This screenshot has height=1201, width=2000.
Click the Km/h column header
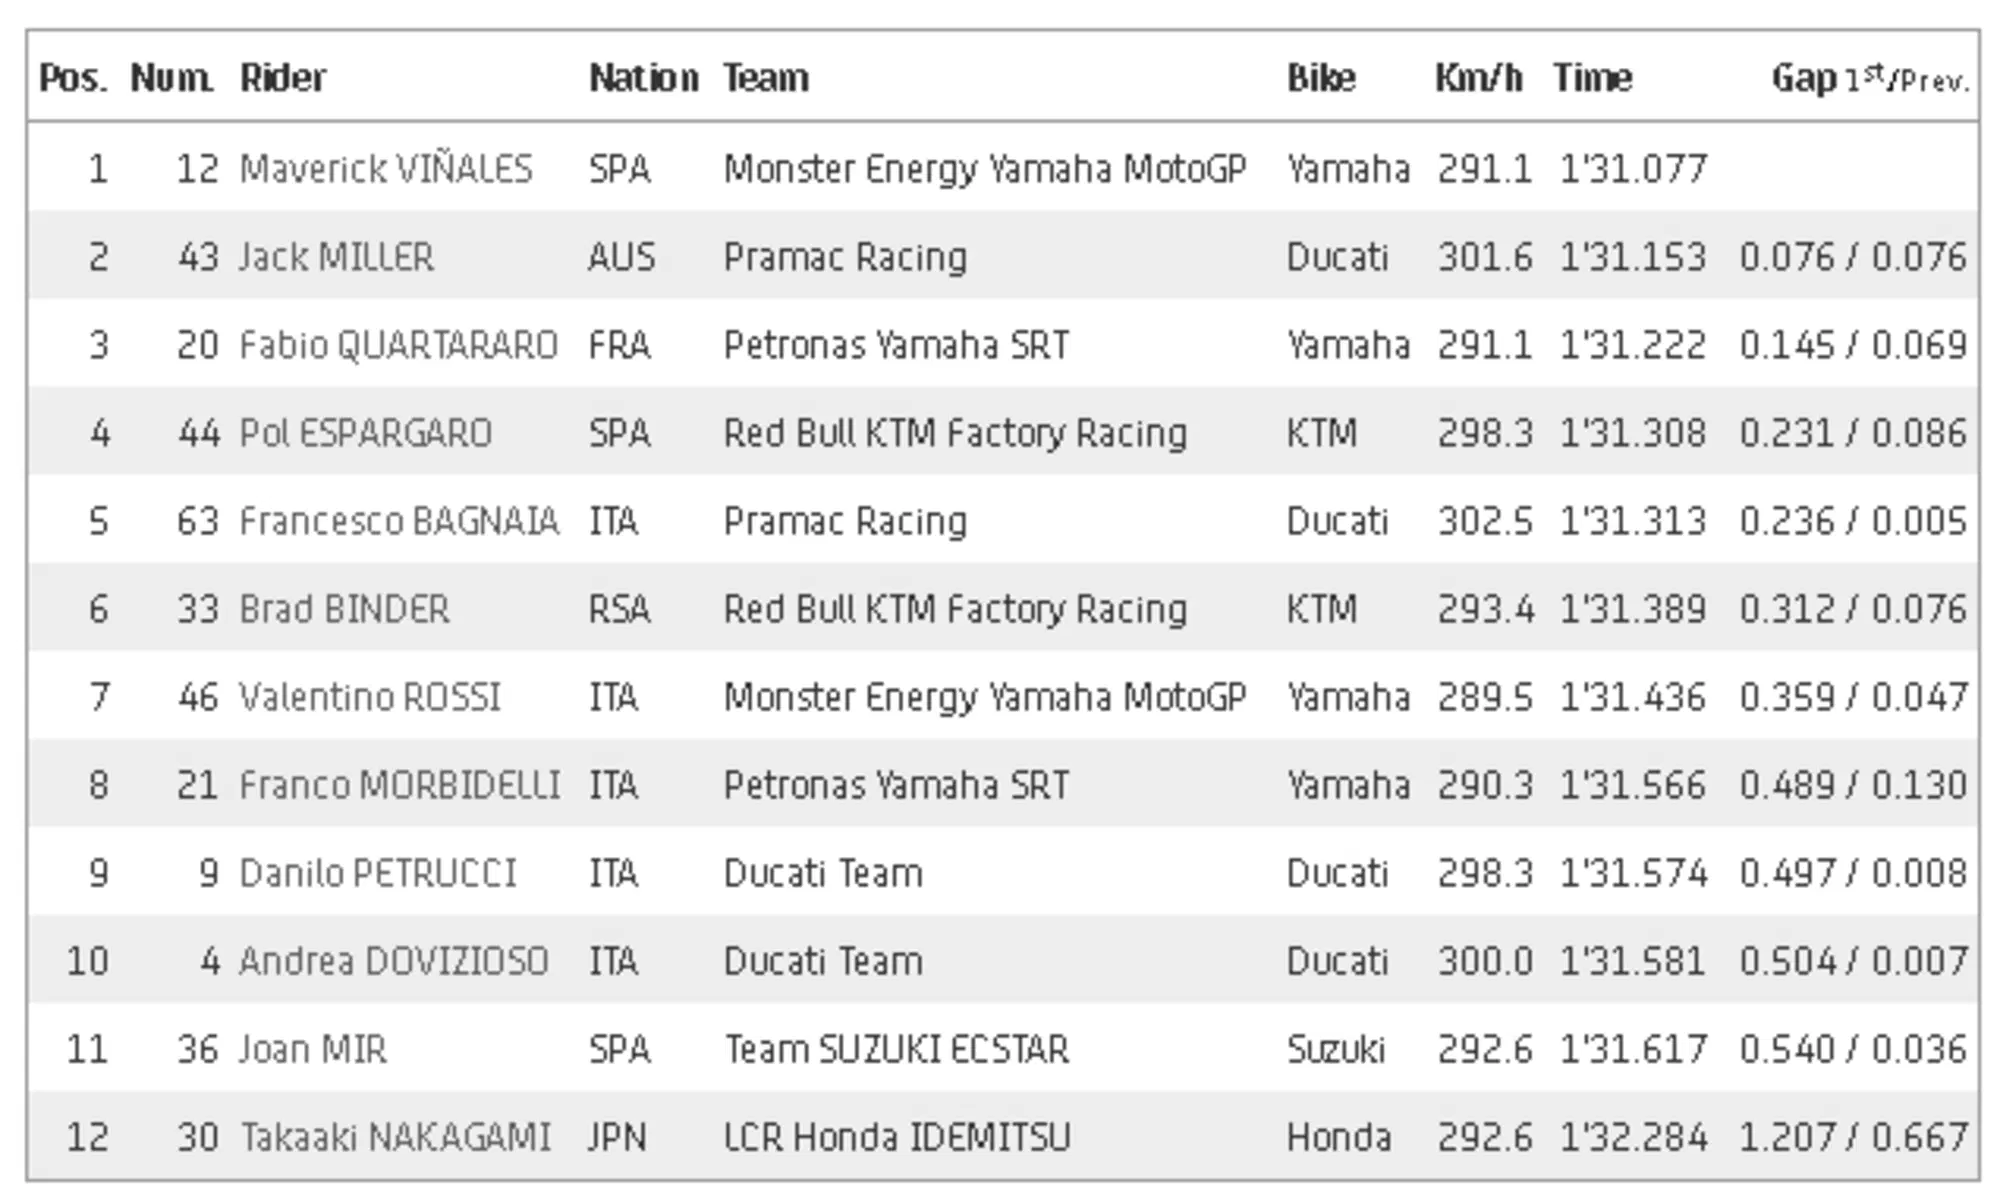[1478, 78]
